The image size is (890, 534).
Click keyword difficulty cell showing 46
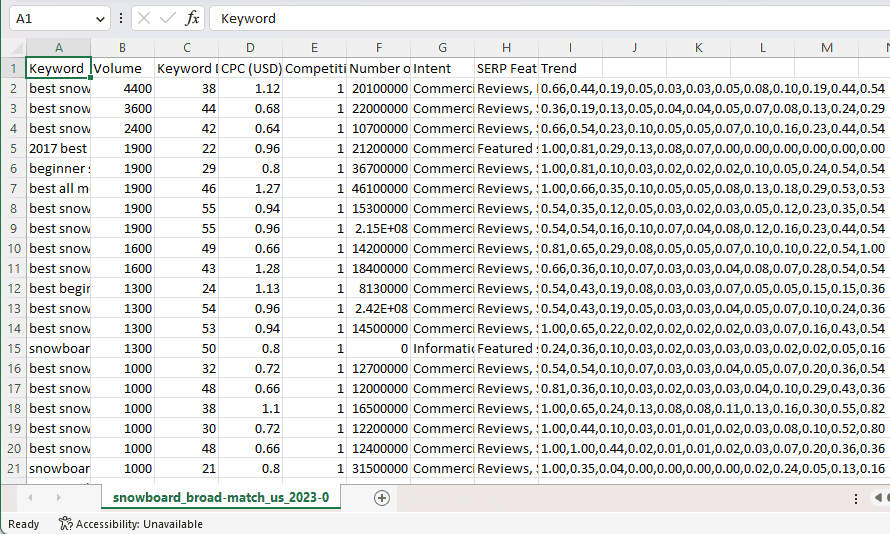click(x=187, y=188)
